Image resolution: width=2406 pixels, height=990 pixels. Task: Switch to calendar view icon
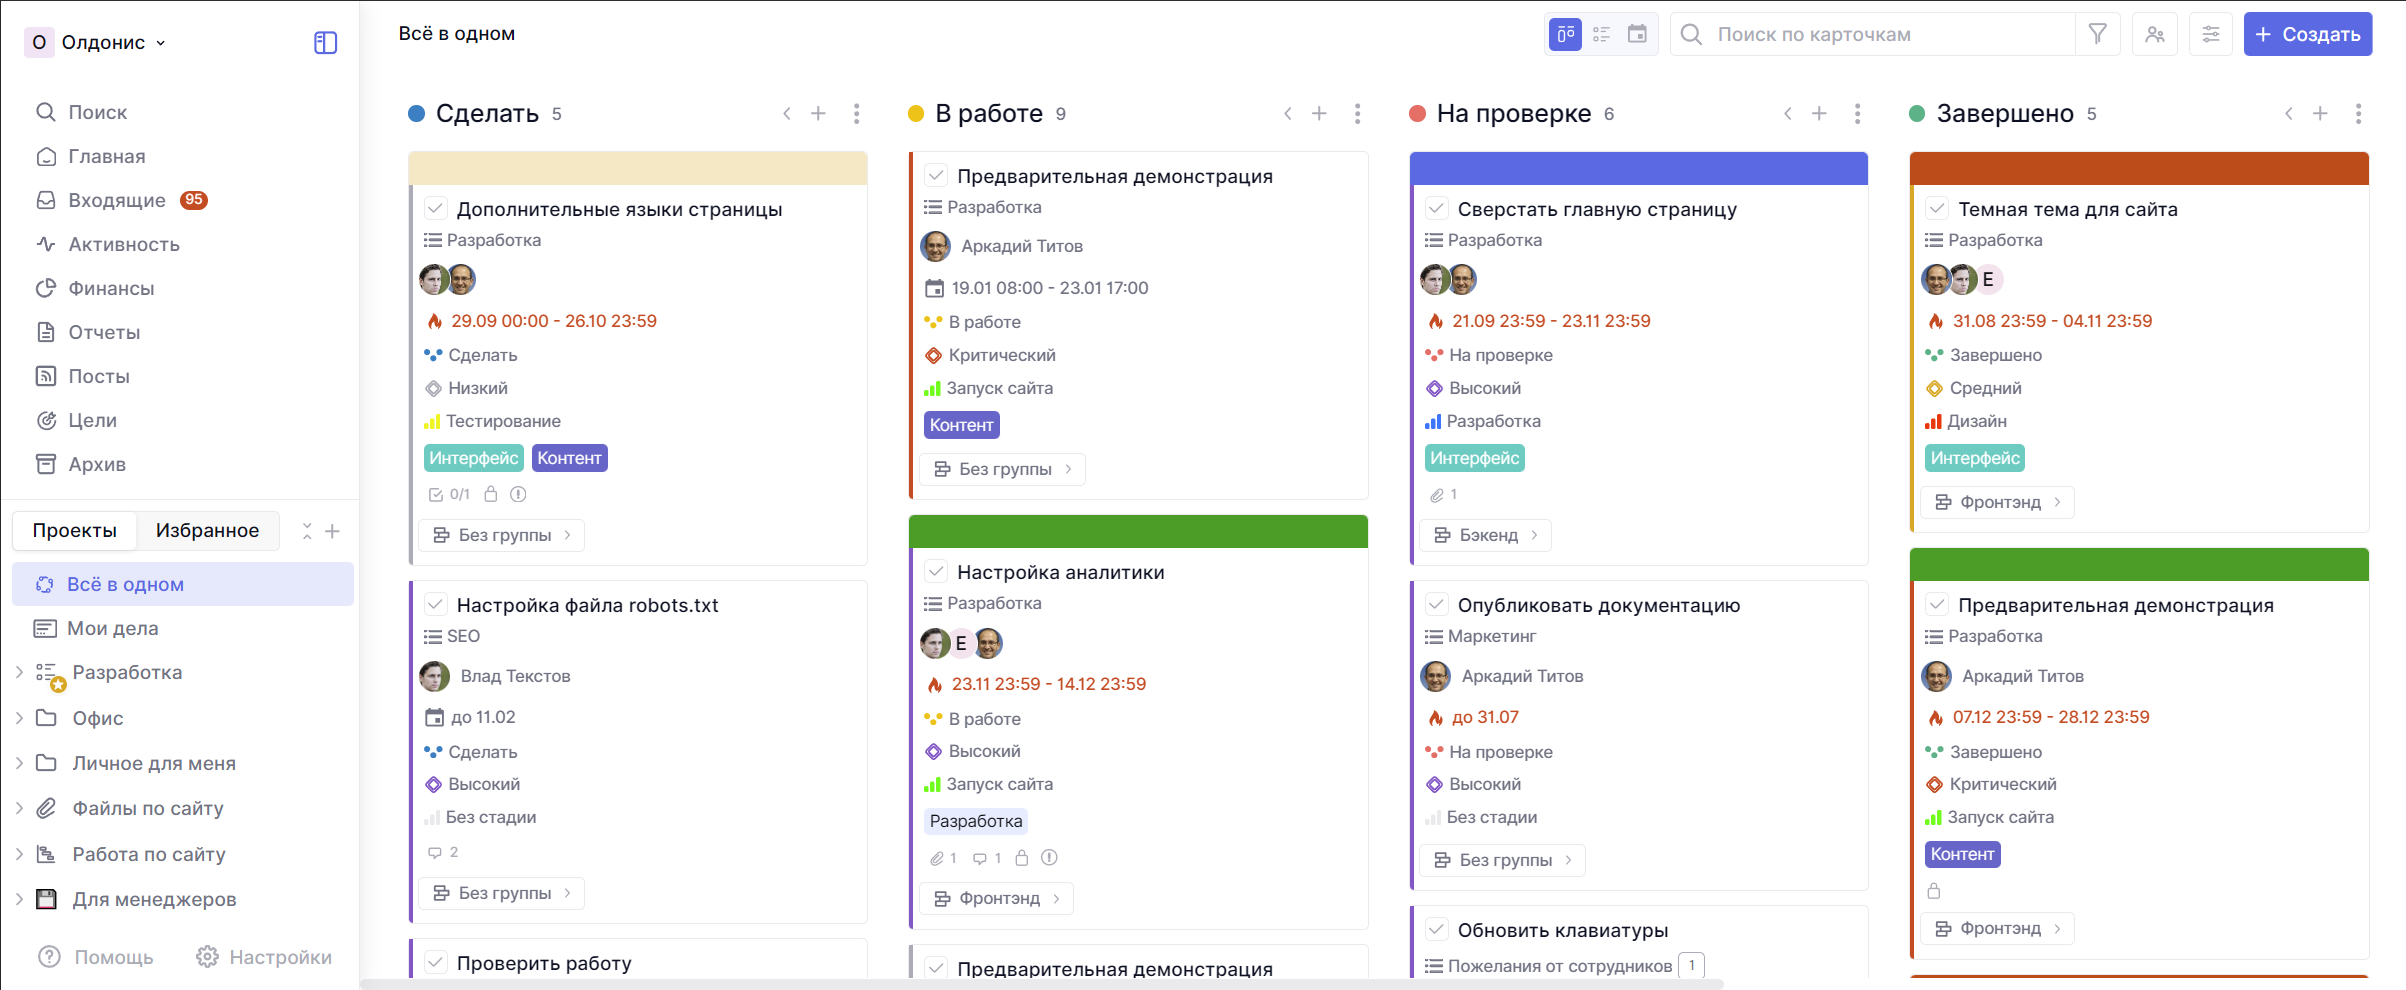[x=1637, y=34]
